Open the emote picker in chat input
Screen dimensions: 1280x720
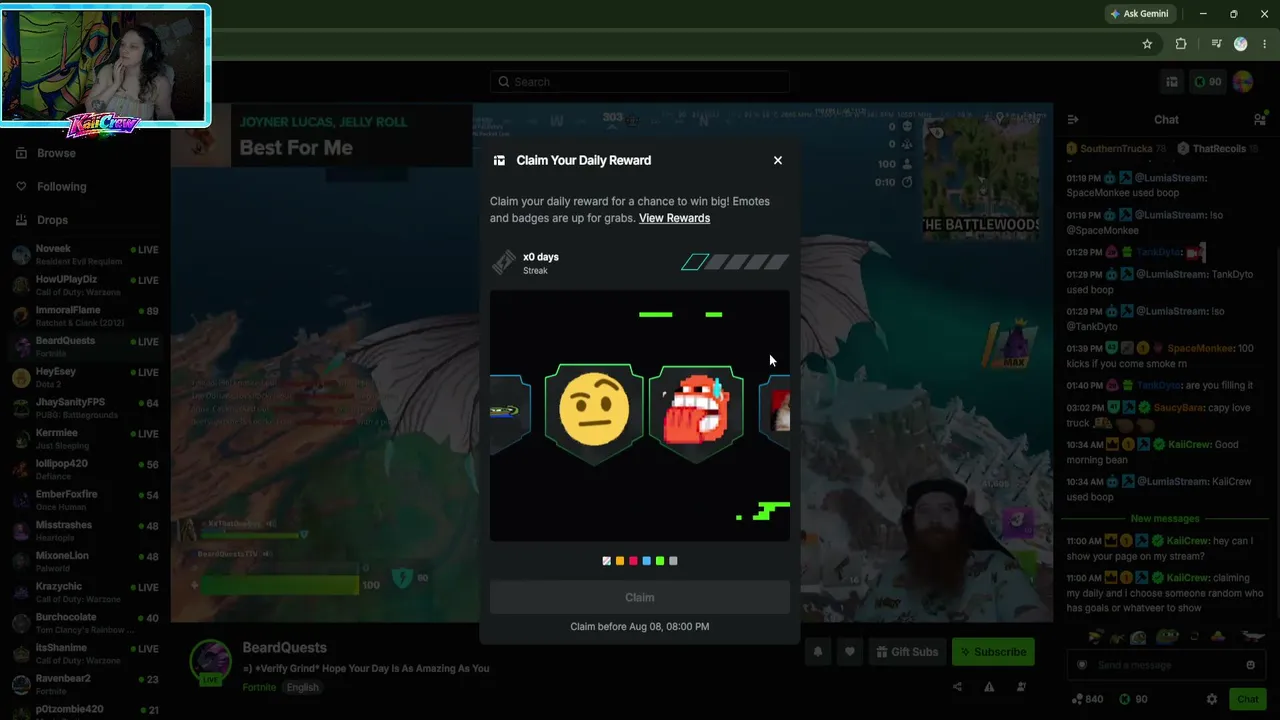point(1250,665)
